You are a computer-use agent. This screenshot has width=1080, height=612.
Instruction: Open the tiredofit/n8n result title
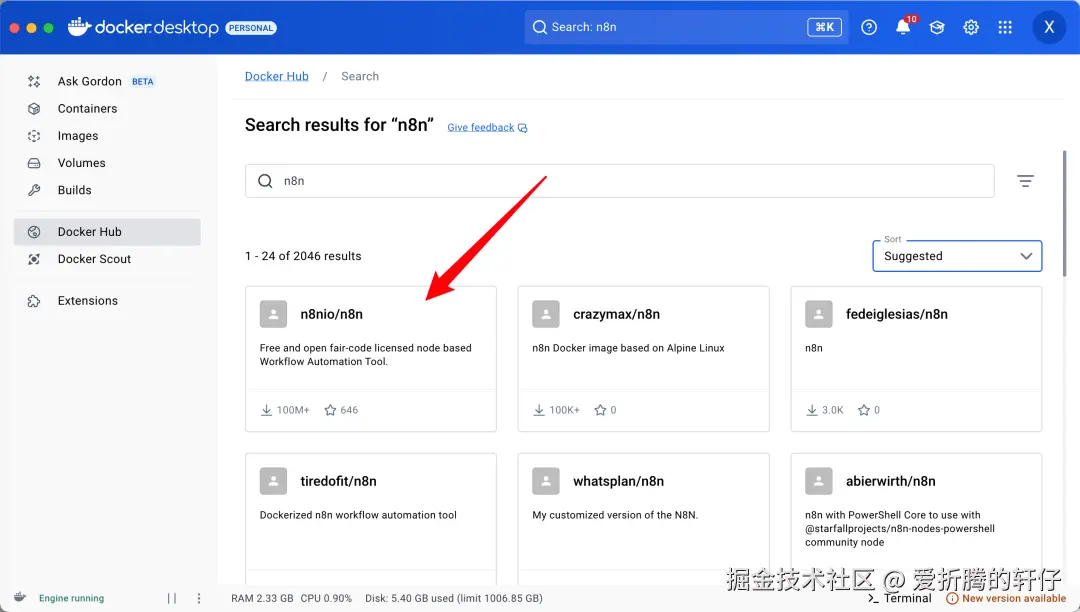tap(338, 481)
